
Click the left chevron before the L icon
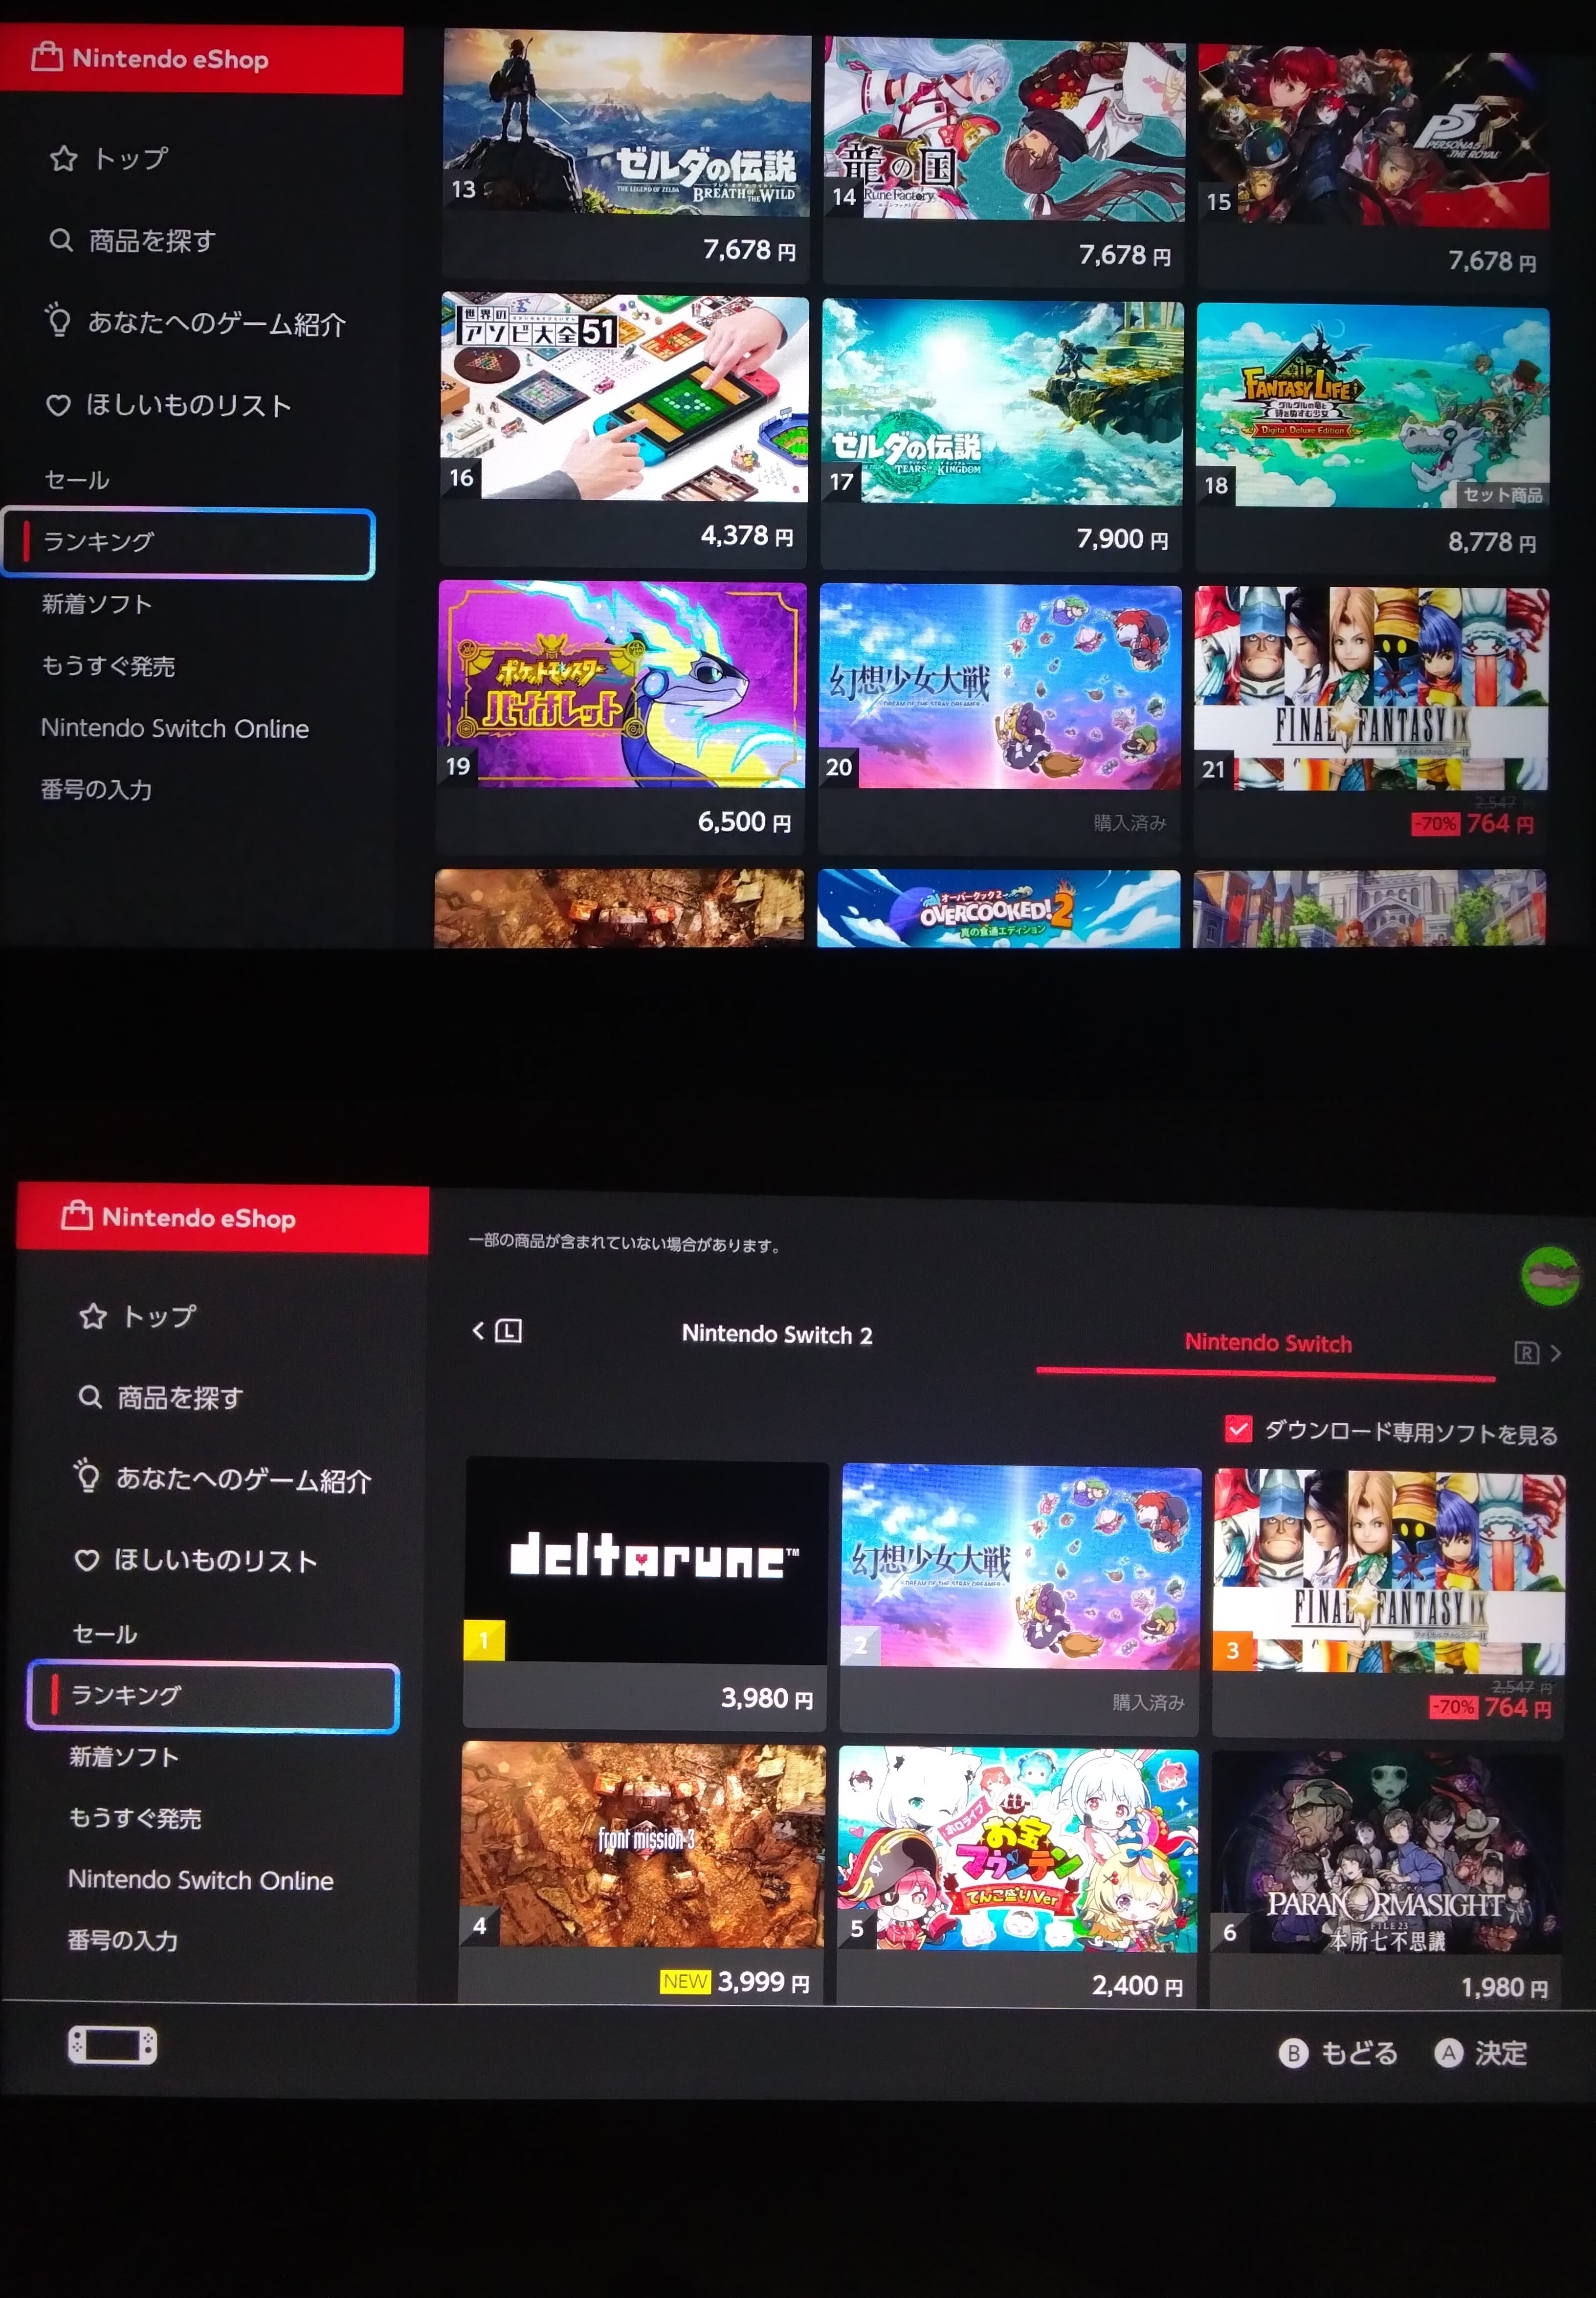click(478, 1330)
